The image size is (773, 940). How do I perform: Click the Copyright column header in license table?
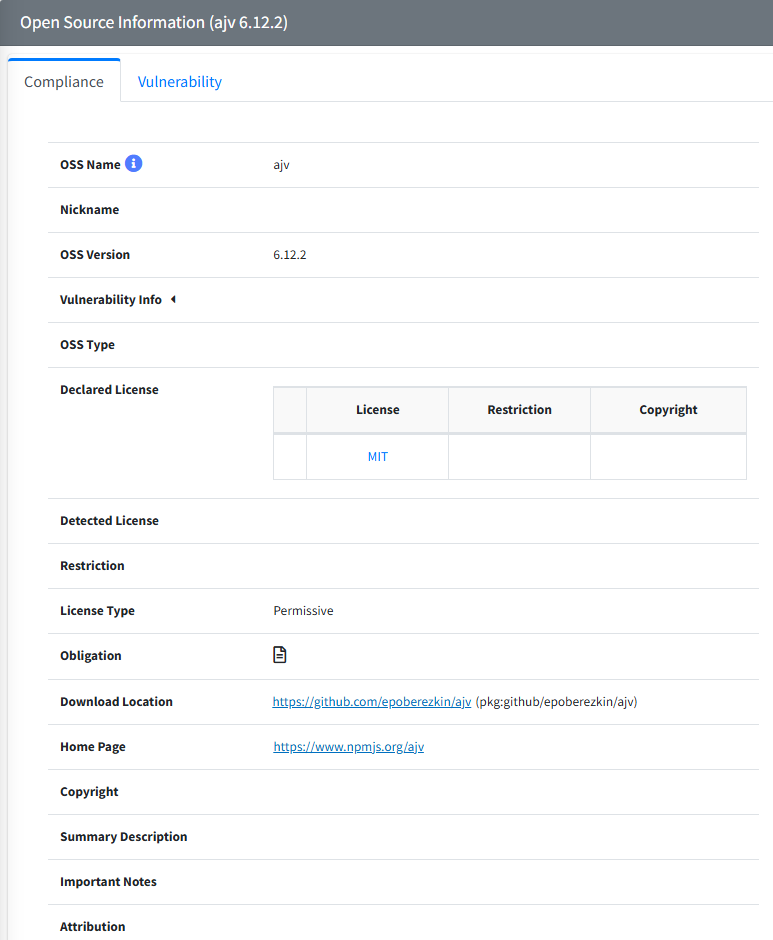668,409
